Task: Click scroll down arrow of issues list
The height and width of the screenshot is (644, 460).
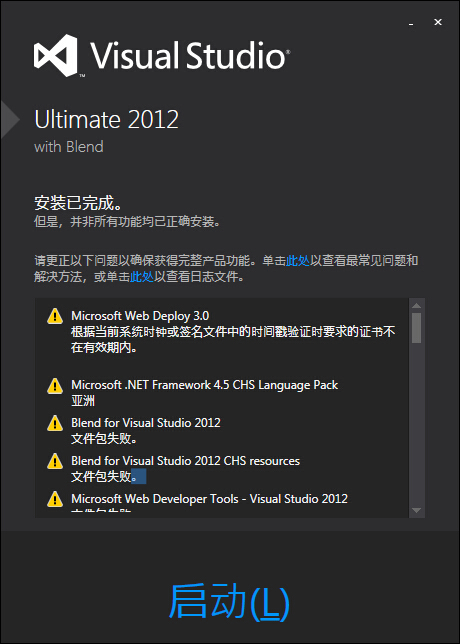Action: pos(416,510)
